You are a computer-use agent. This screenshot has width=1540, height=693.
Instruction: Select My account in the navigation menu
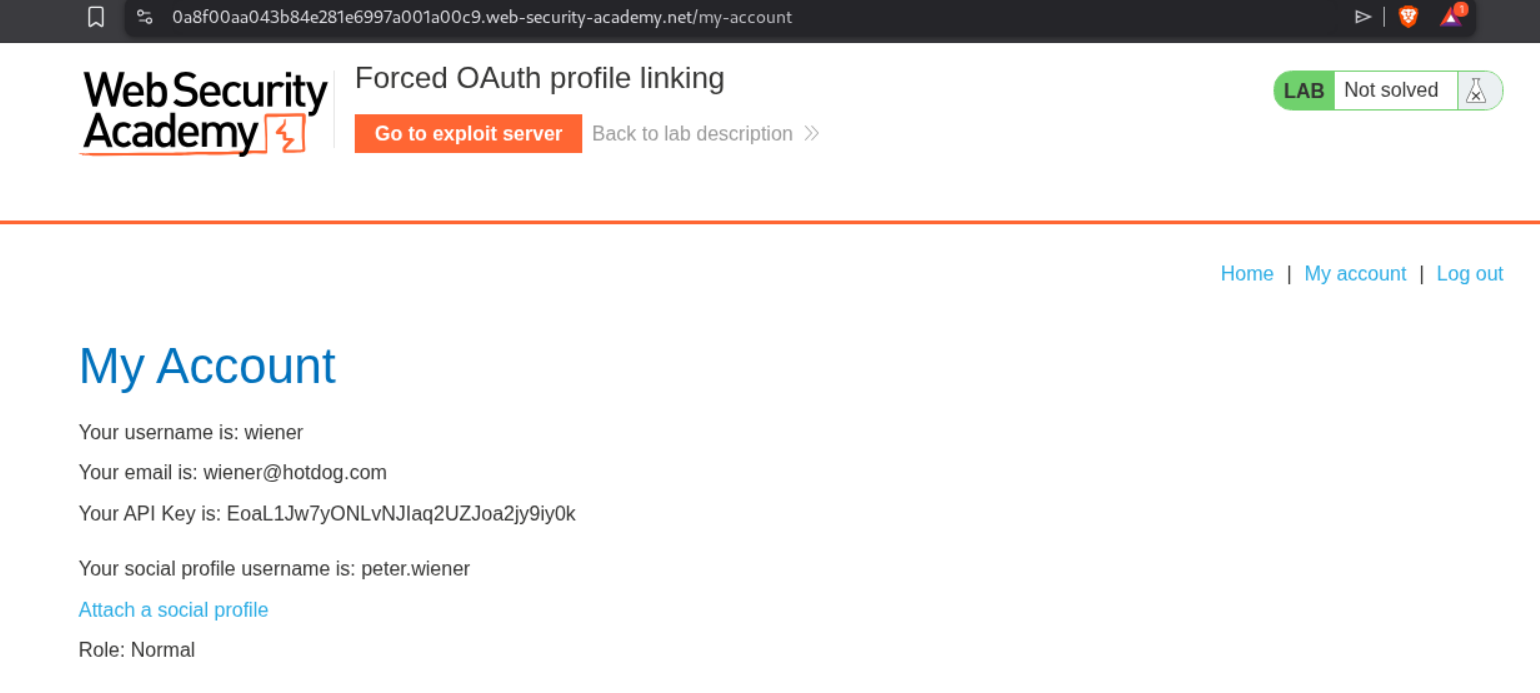1355,274
